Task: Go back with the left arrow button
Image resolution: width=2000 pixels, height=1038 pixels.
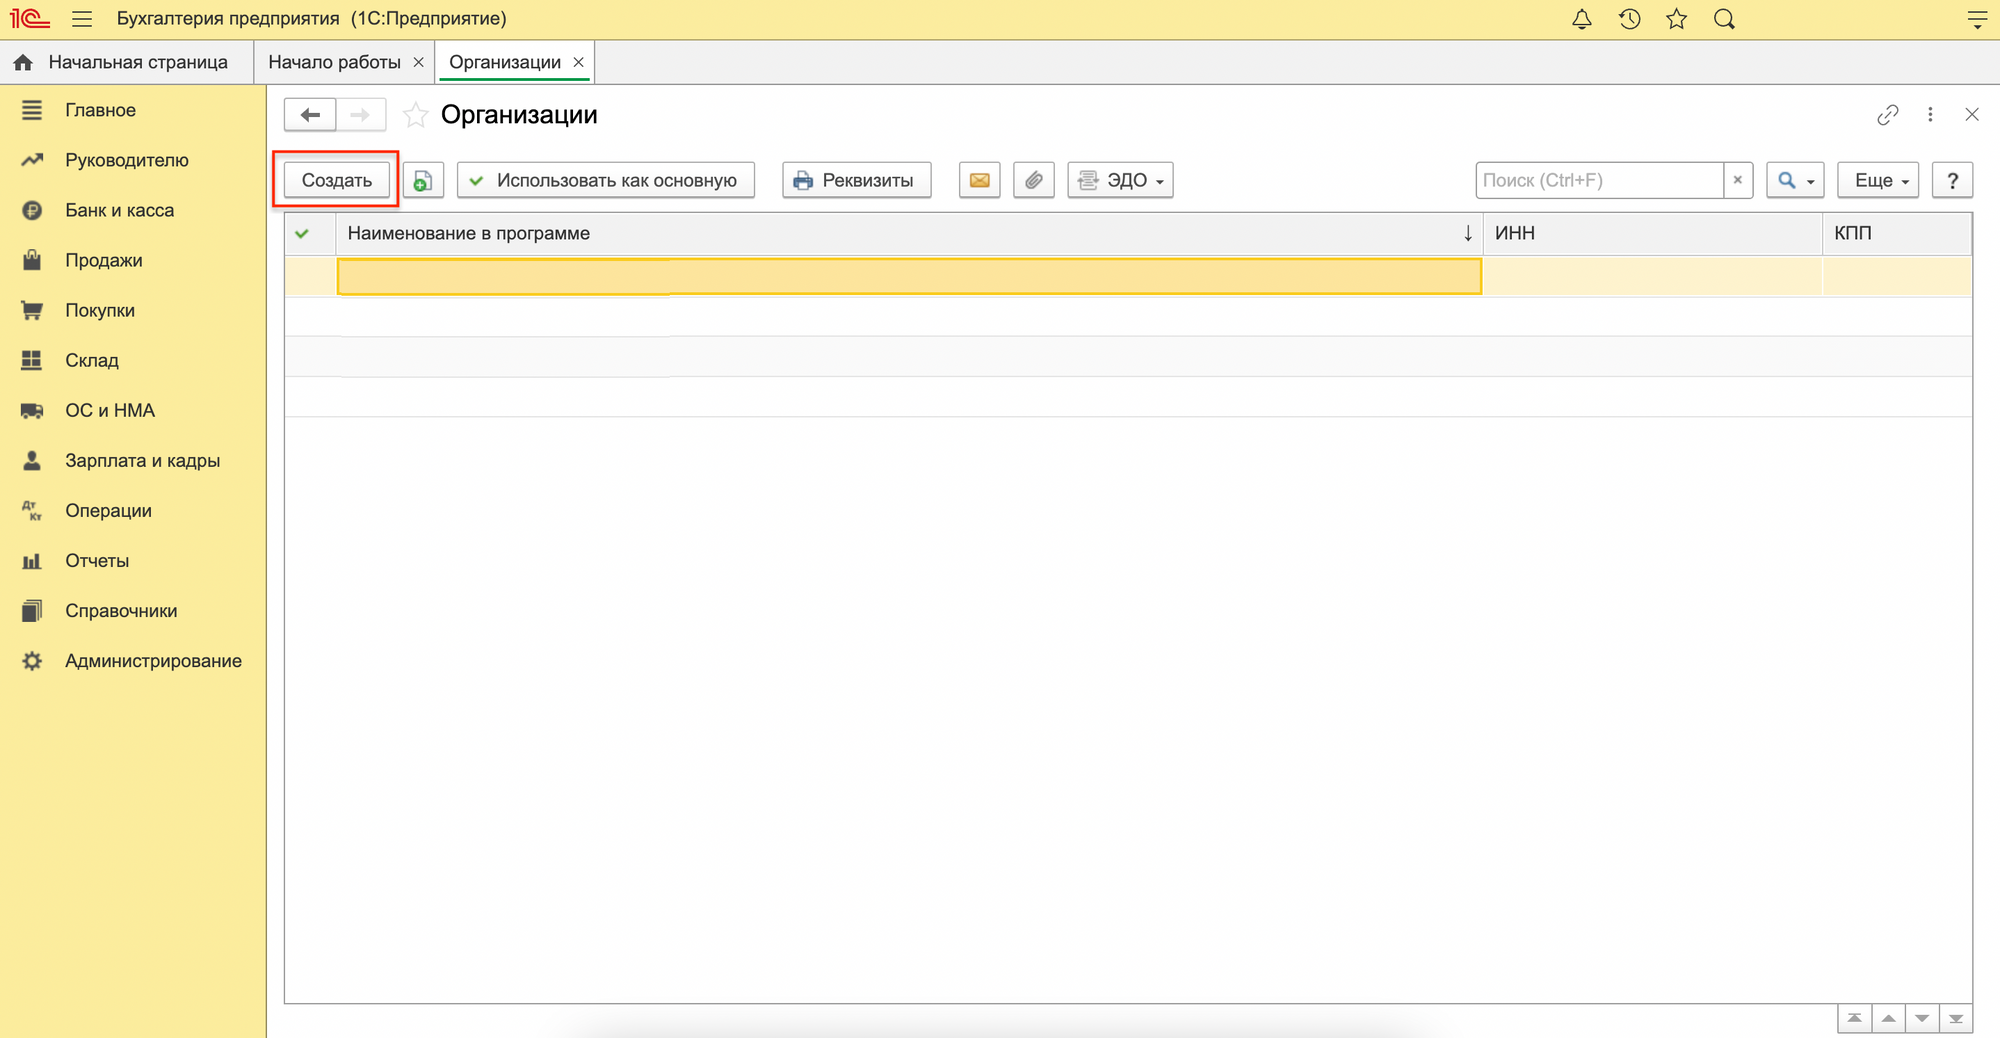Action: 310,115
